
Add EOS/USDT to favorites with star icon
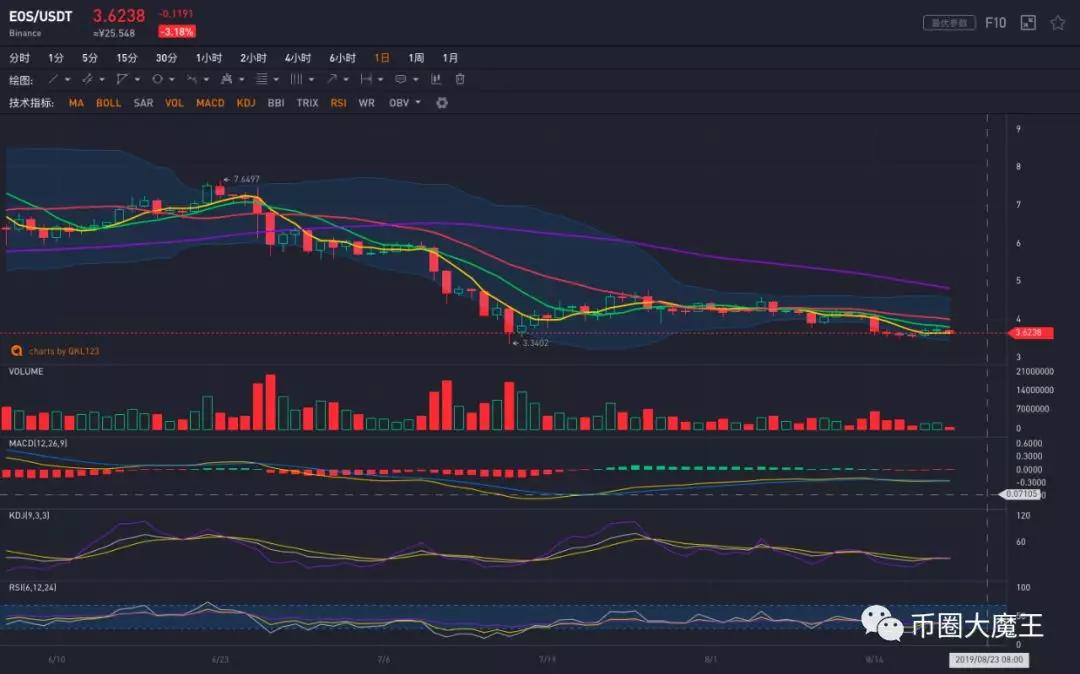click(1058, 23)
